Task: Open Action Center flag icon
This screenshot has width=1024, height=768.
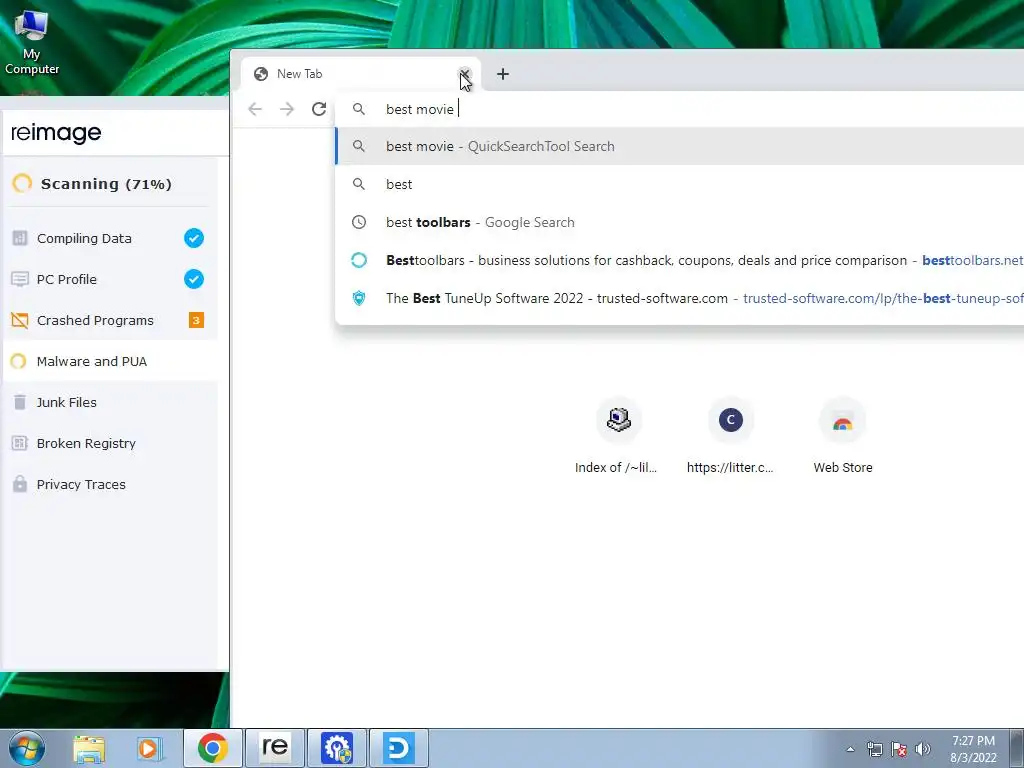Action: pos(899,749)
